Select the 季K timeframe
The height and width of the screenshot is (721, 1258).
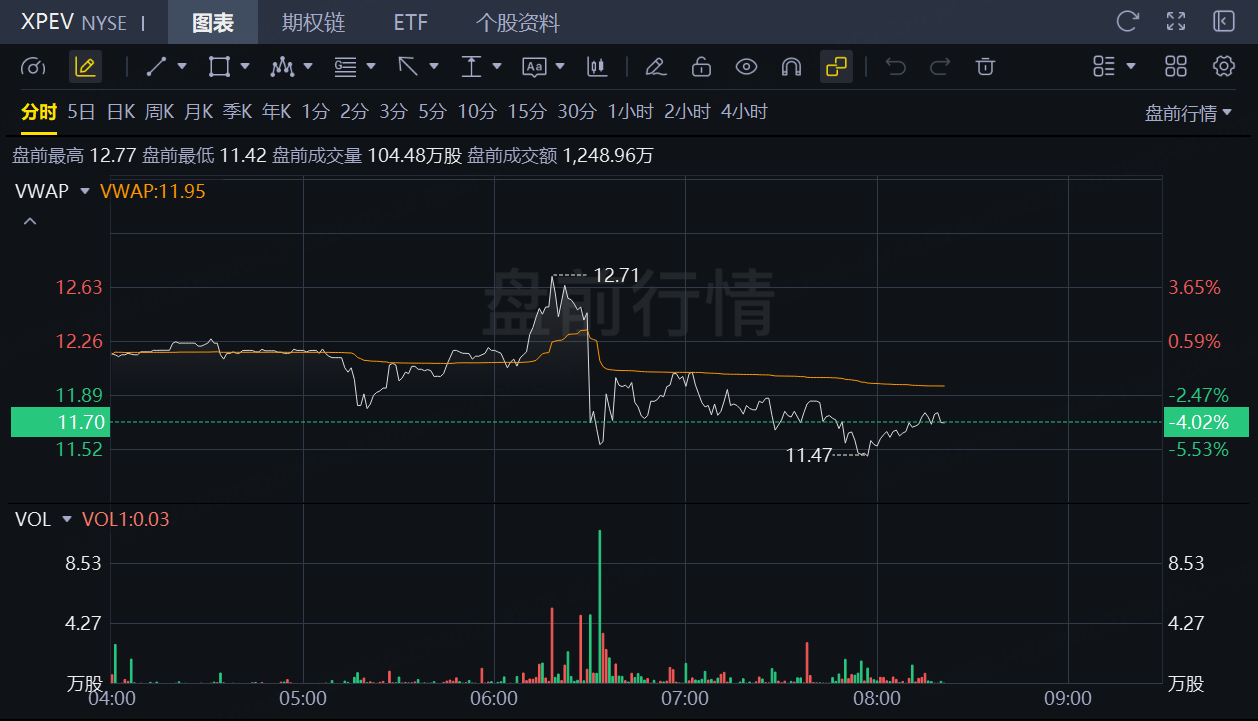tap(237, 112)
